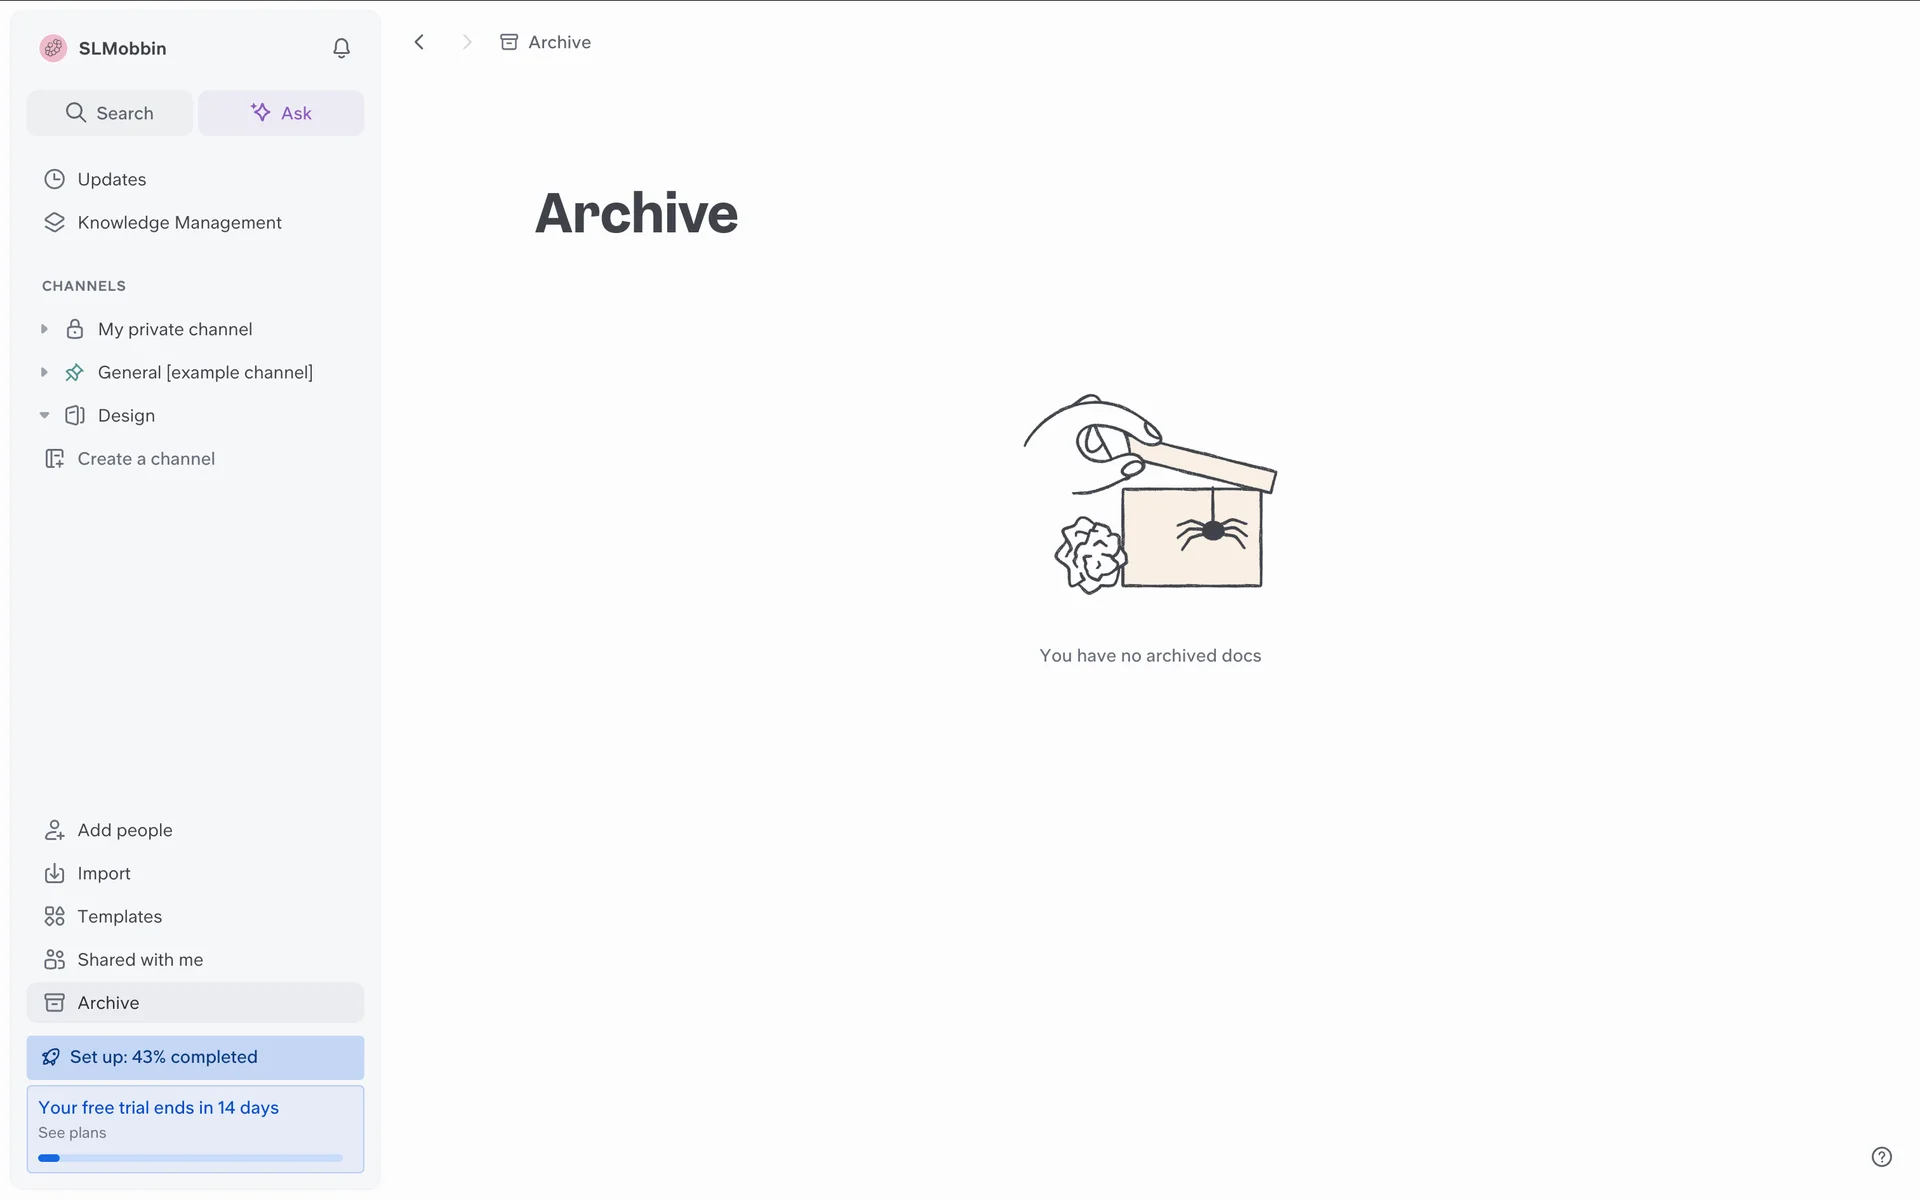
Task: Click the help question mark icon
Action: click(1881, 1157)
